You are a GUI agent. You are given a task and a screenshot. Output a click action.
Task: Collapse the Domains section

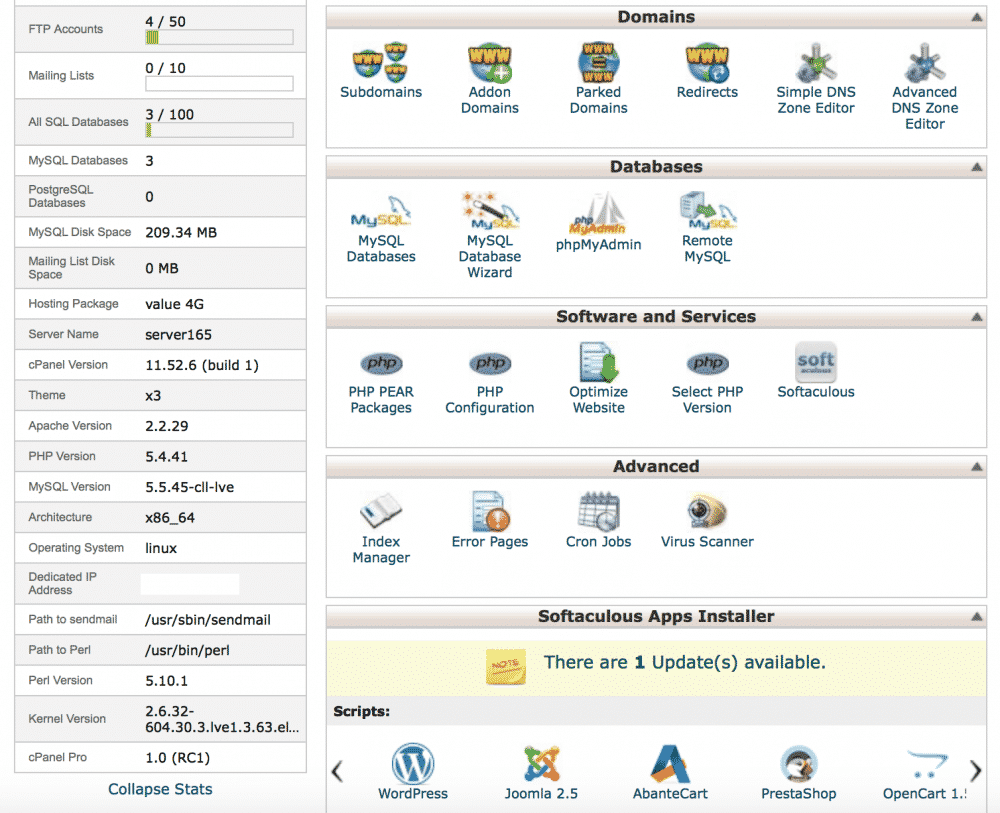pyautogui.click(x=976, y=17)
